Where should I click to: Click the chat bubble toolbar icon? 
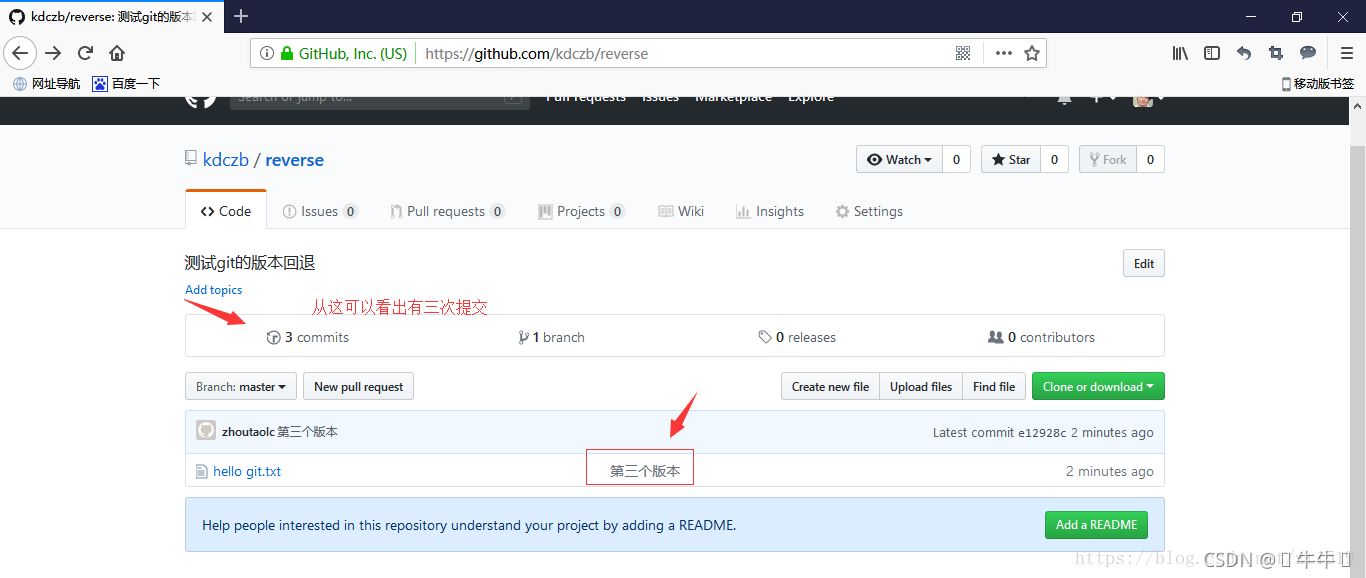1308,54
